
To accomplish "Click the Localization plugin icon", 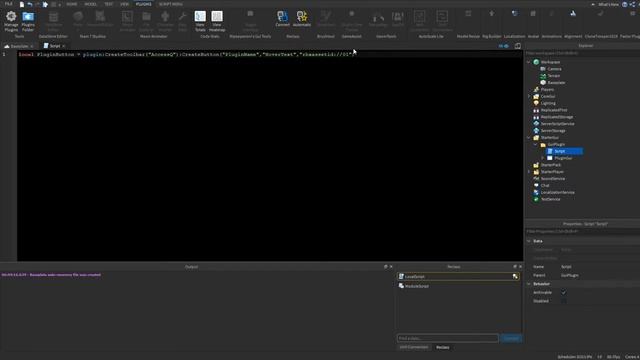I will 514,13.
